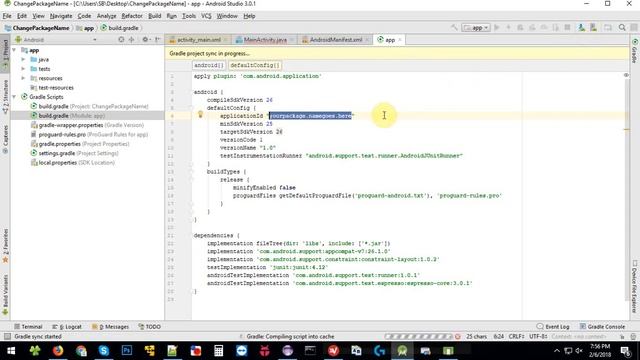640x360 pixels.
Task: Expand the tests folder
Action: [x=23, y=69]
